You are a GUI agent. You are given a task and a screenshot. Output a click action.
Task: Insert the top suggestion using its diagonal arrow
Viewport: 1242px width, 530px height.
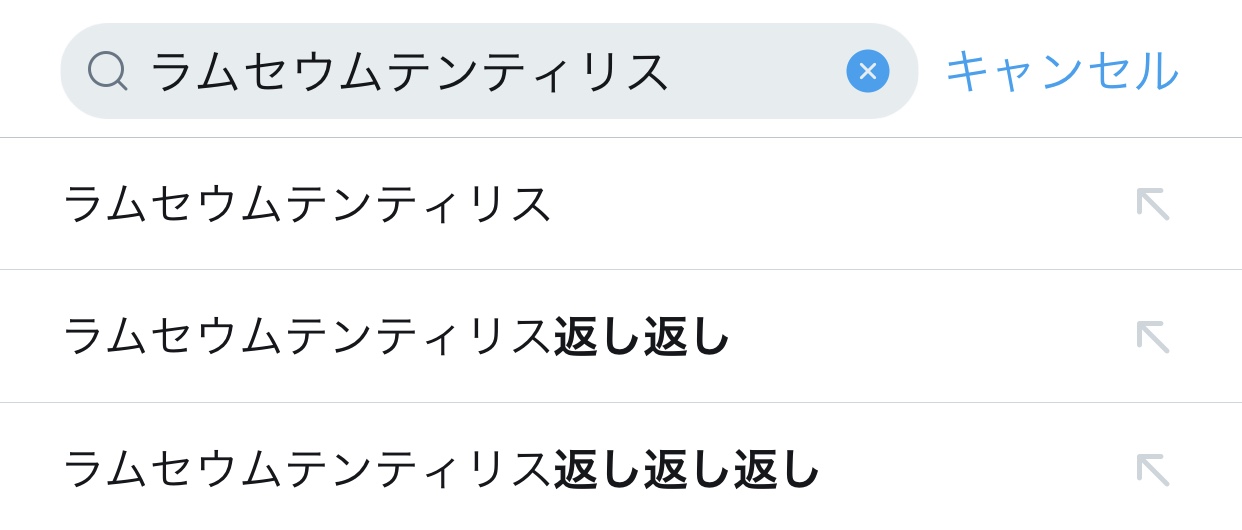(x=1152, y=204)
